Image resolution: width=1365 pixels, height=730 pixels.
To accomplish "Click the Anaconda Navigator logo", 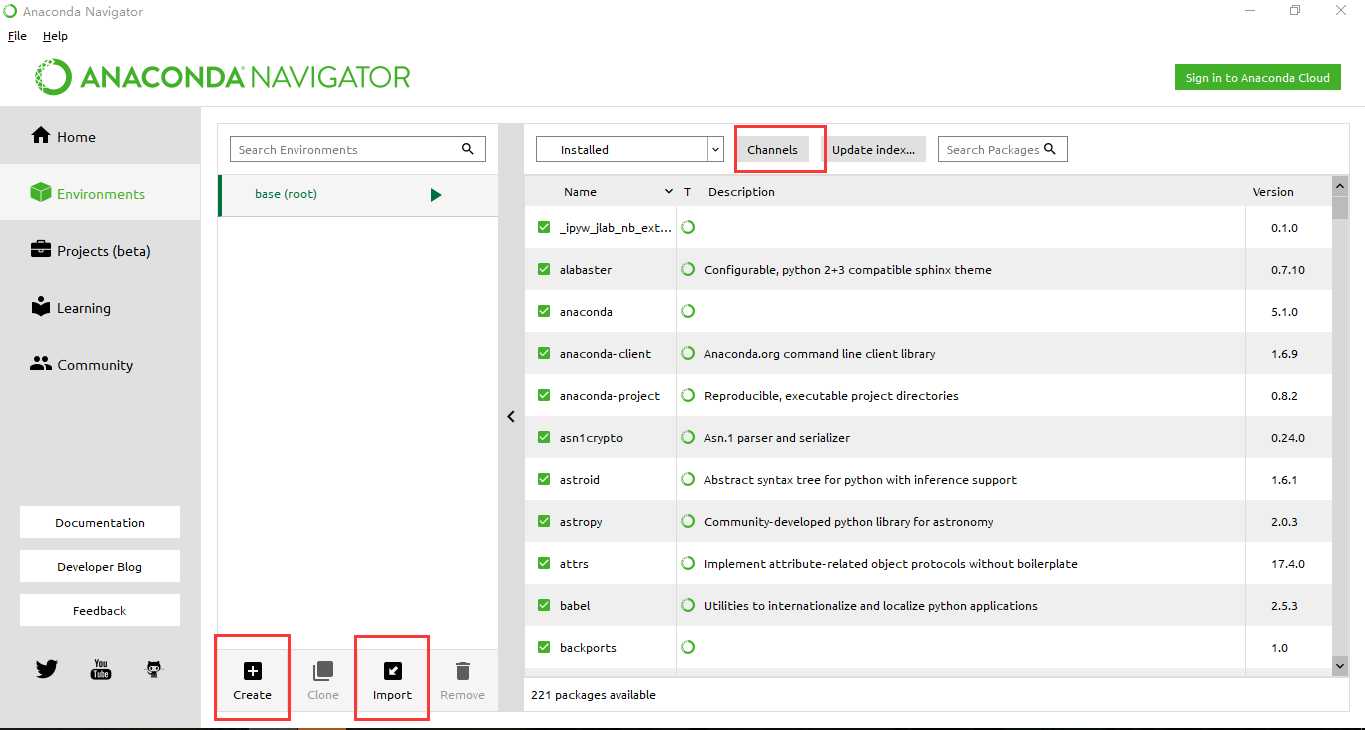I will [x=223, y=77].
